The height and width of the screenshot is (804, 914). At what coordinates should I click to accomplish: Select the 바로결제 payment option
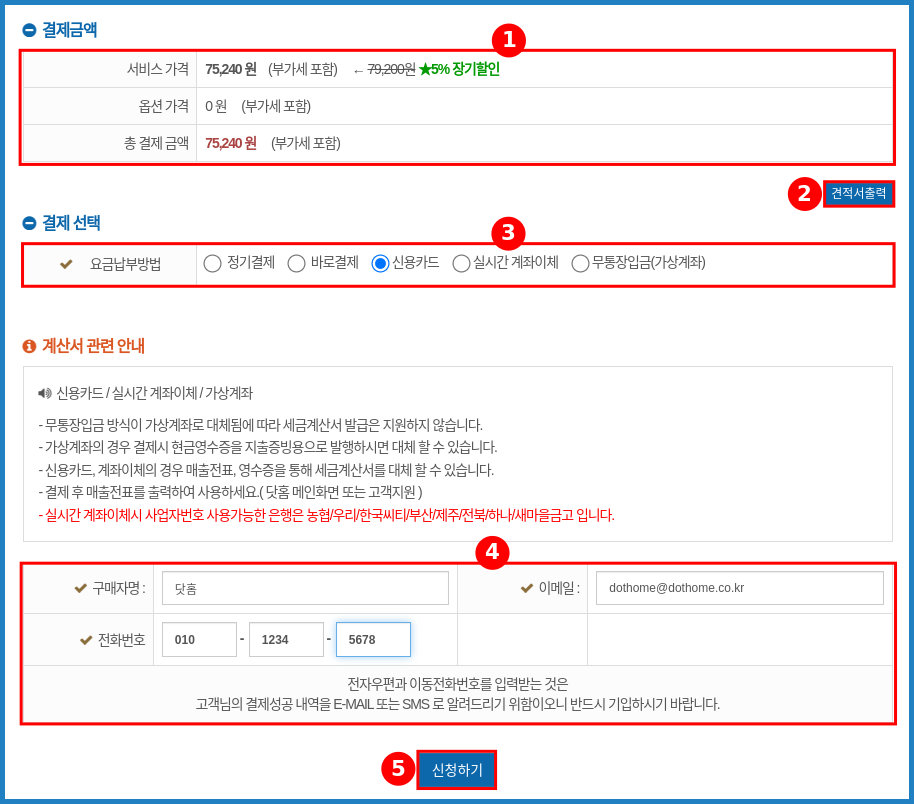[x=295, y=263]
